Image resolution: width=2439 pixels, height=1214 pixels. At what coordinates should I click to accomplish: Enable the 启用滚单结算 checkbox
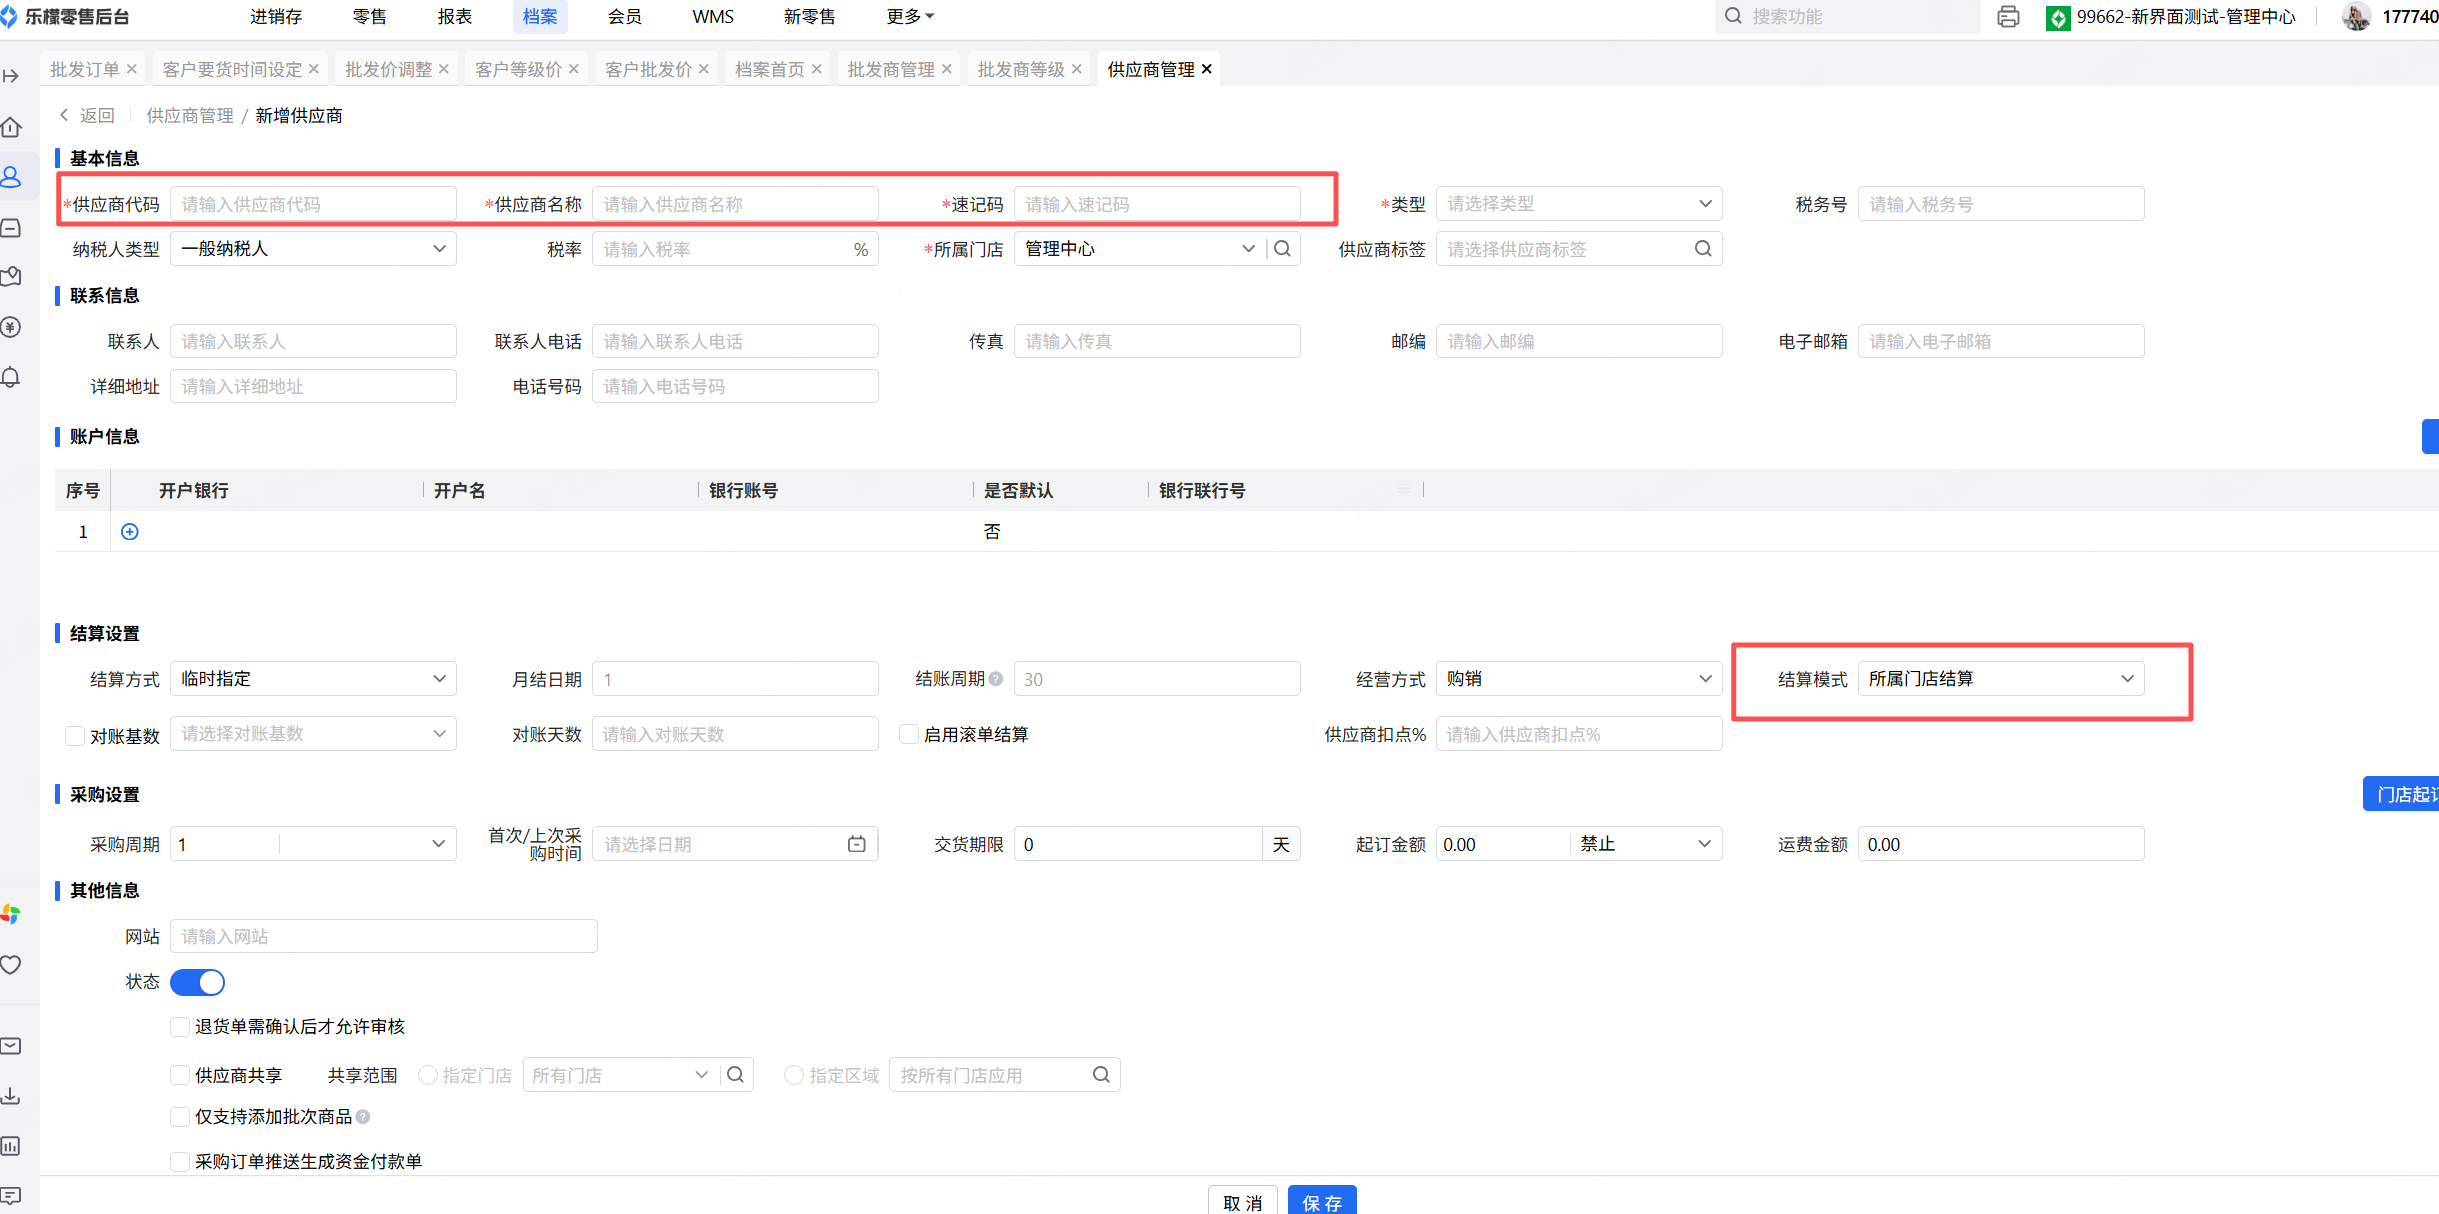coord(909,734)
